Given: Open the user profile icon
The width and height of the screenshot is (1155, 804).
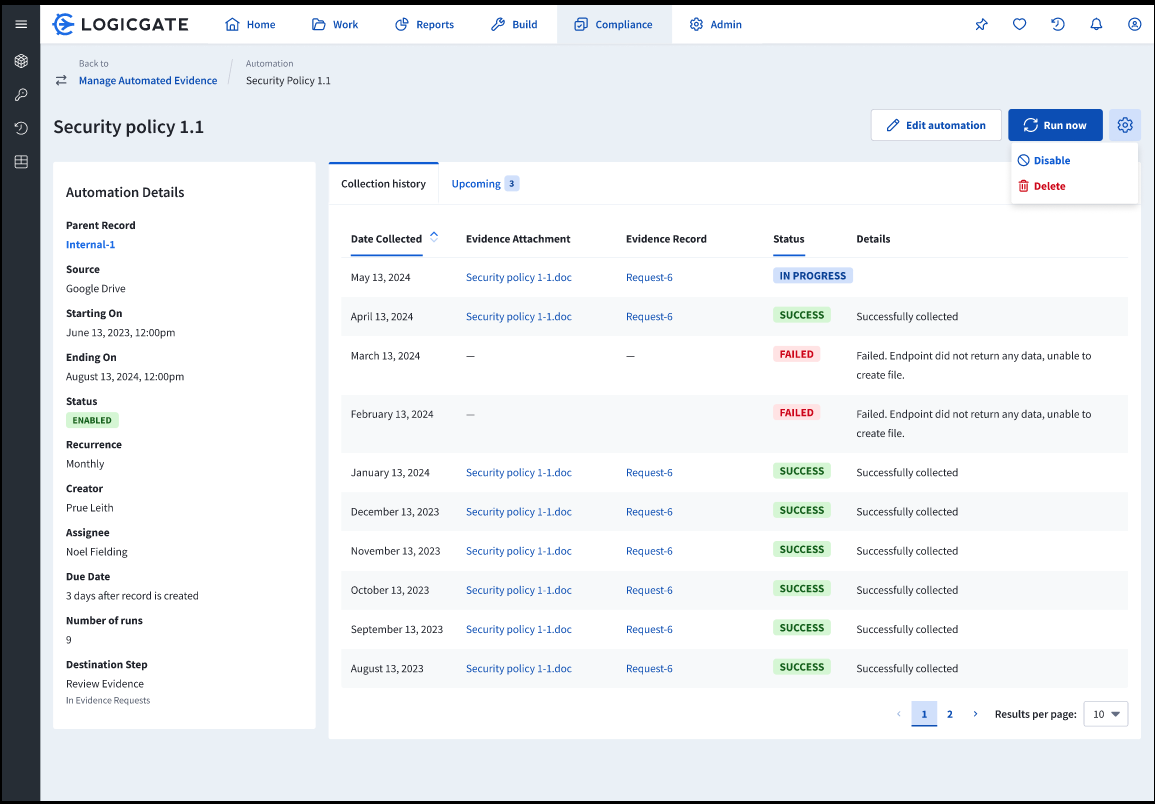Looking at the screenshot, I should (1134, 24).
